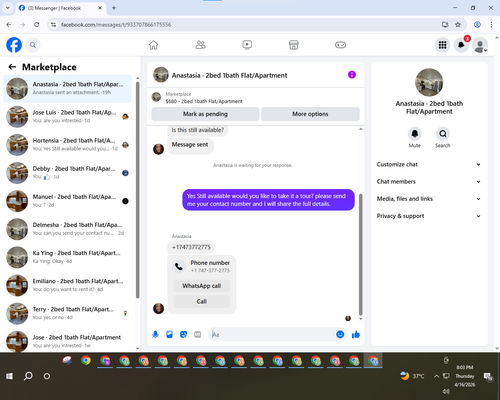Click the phone icon in phone number card
This screenshot has width=500, height=400.
pyautogui.click(x=179, y=266)
